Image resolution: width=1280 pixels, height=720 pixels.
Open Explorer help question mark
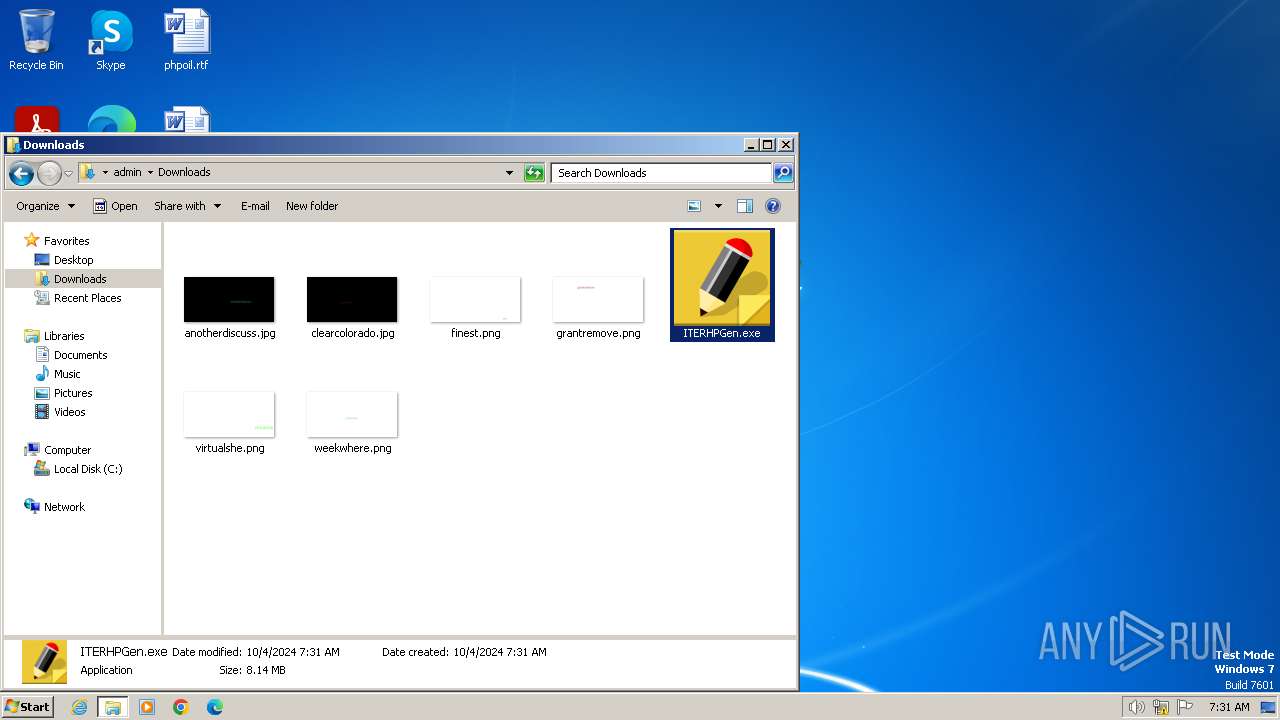click(x=773, y=206)
